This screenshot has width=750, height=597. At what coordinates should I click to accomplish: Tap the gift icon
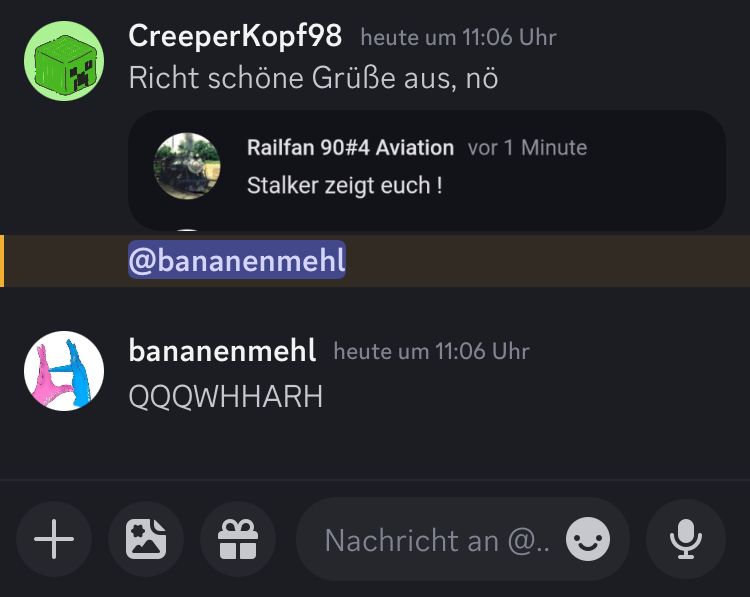(x=238, y=539)
